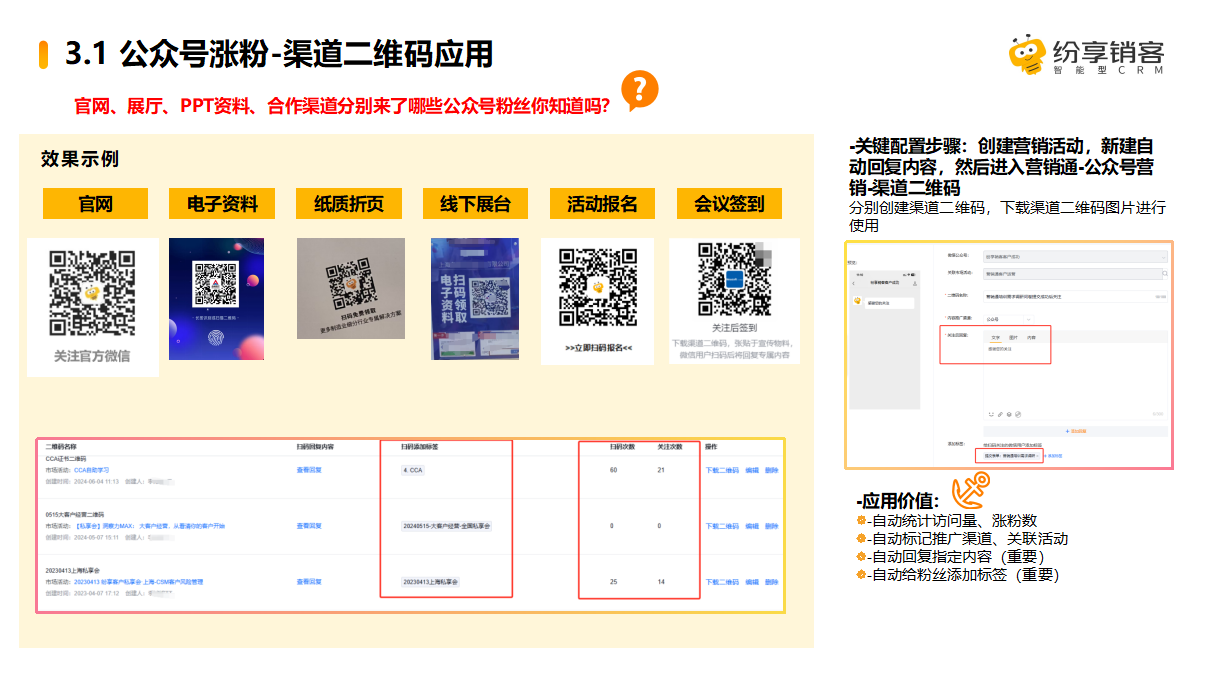Click the emoji icon in reply editor
The height and width of the screenshot is (678, 1206).
[991, 414]
